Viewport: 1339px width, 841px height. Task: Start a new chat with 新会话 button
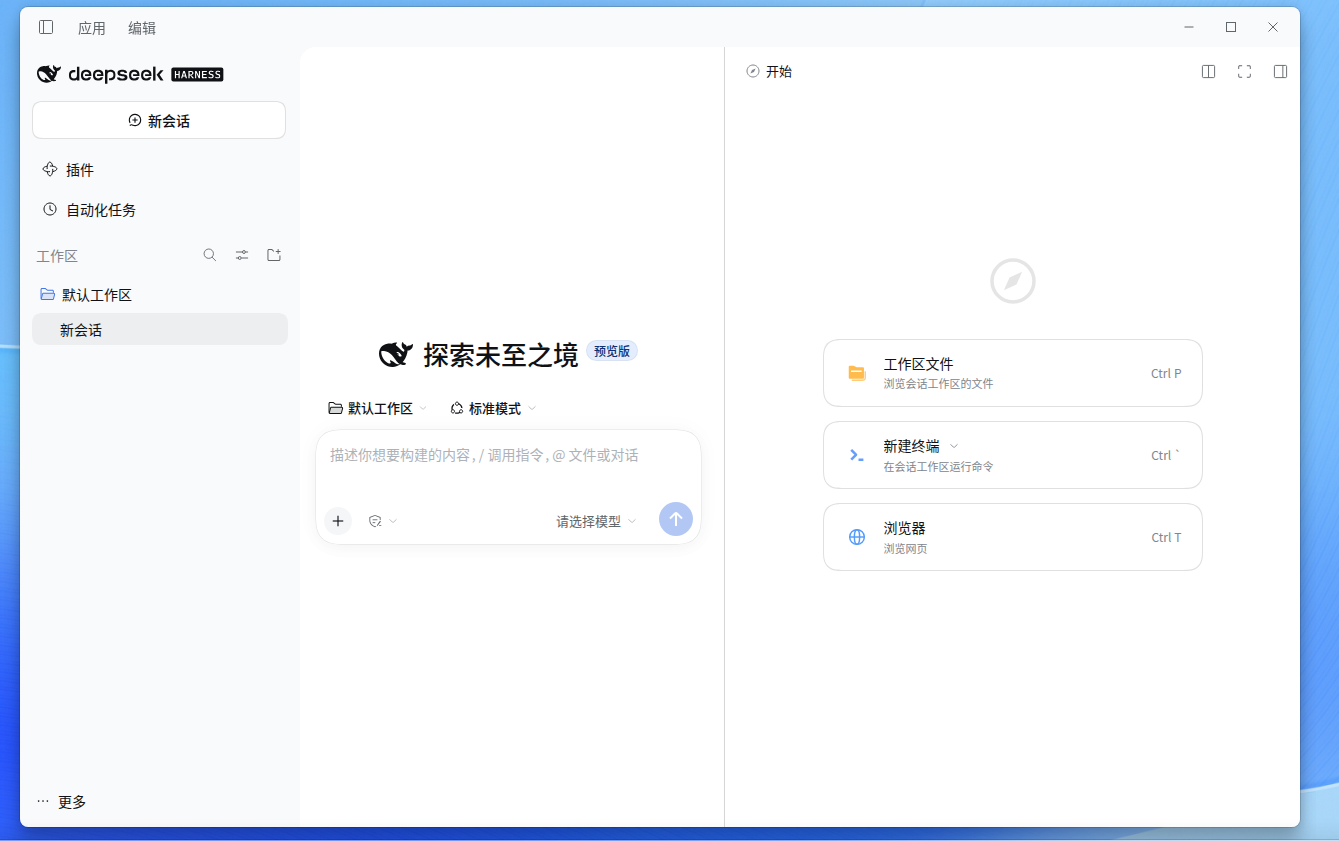coord(159,120)
